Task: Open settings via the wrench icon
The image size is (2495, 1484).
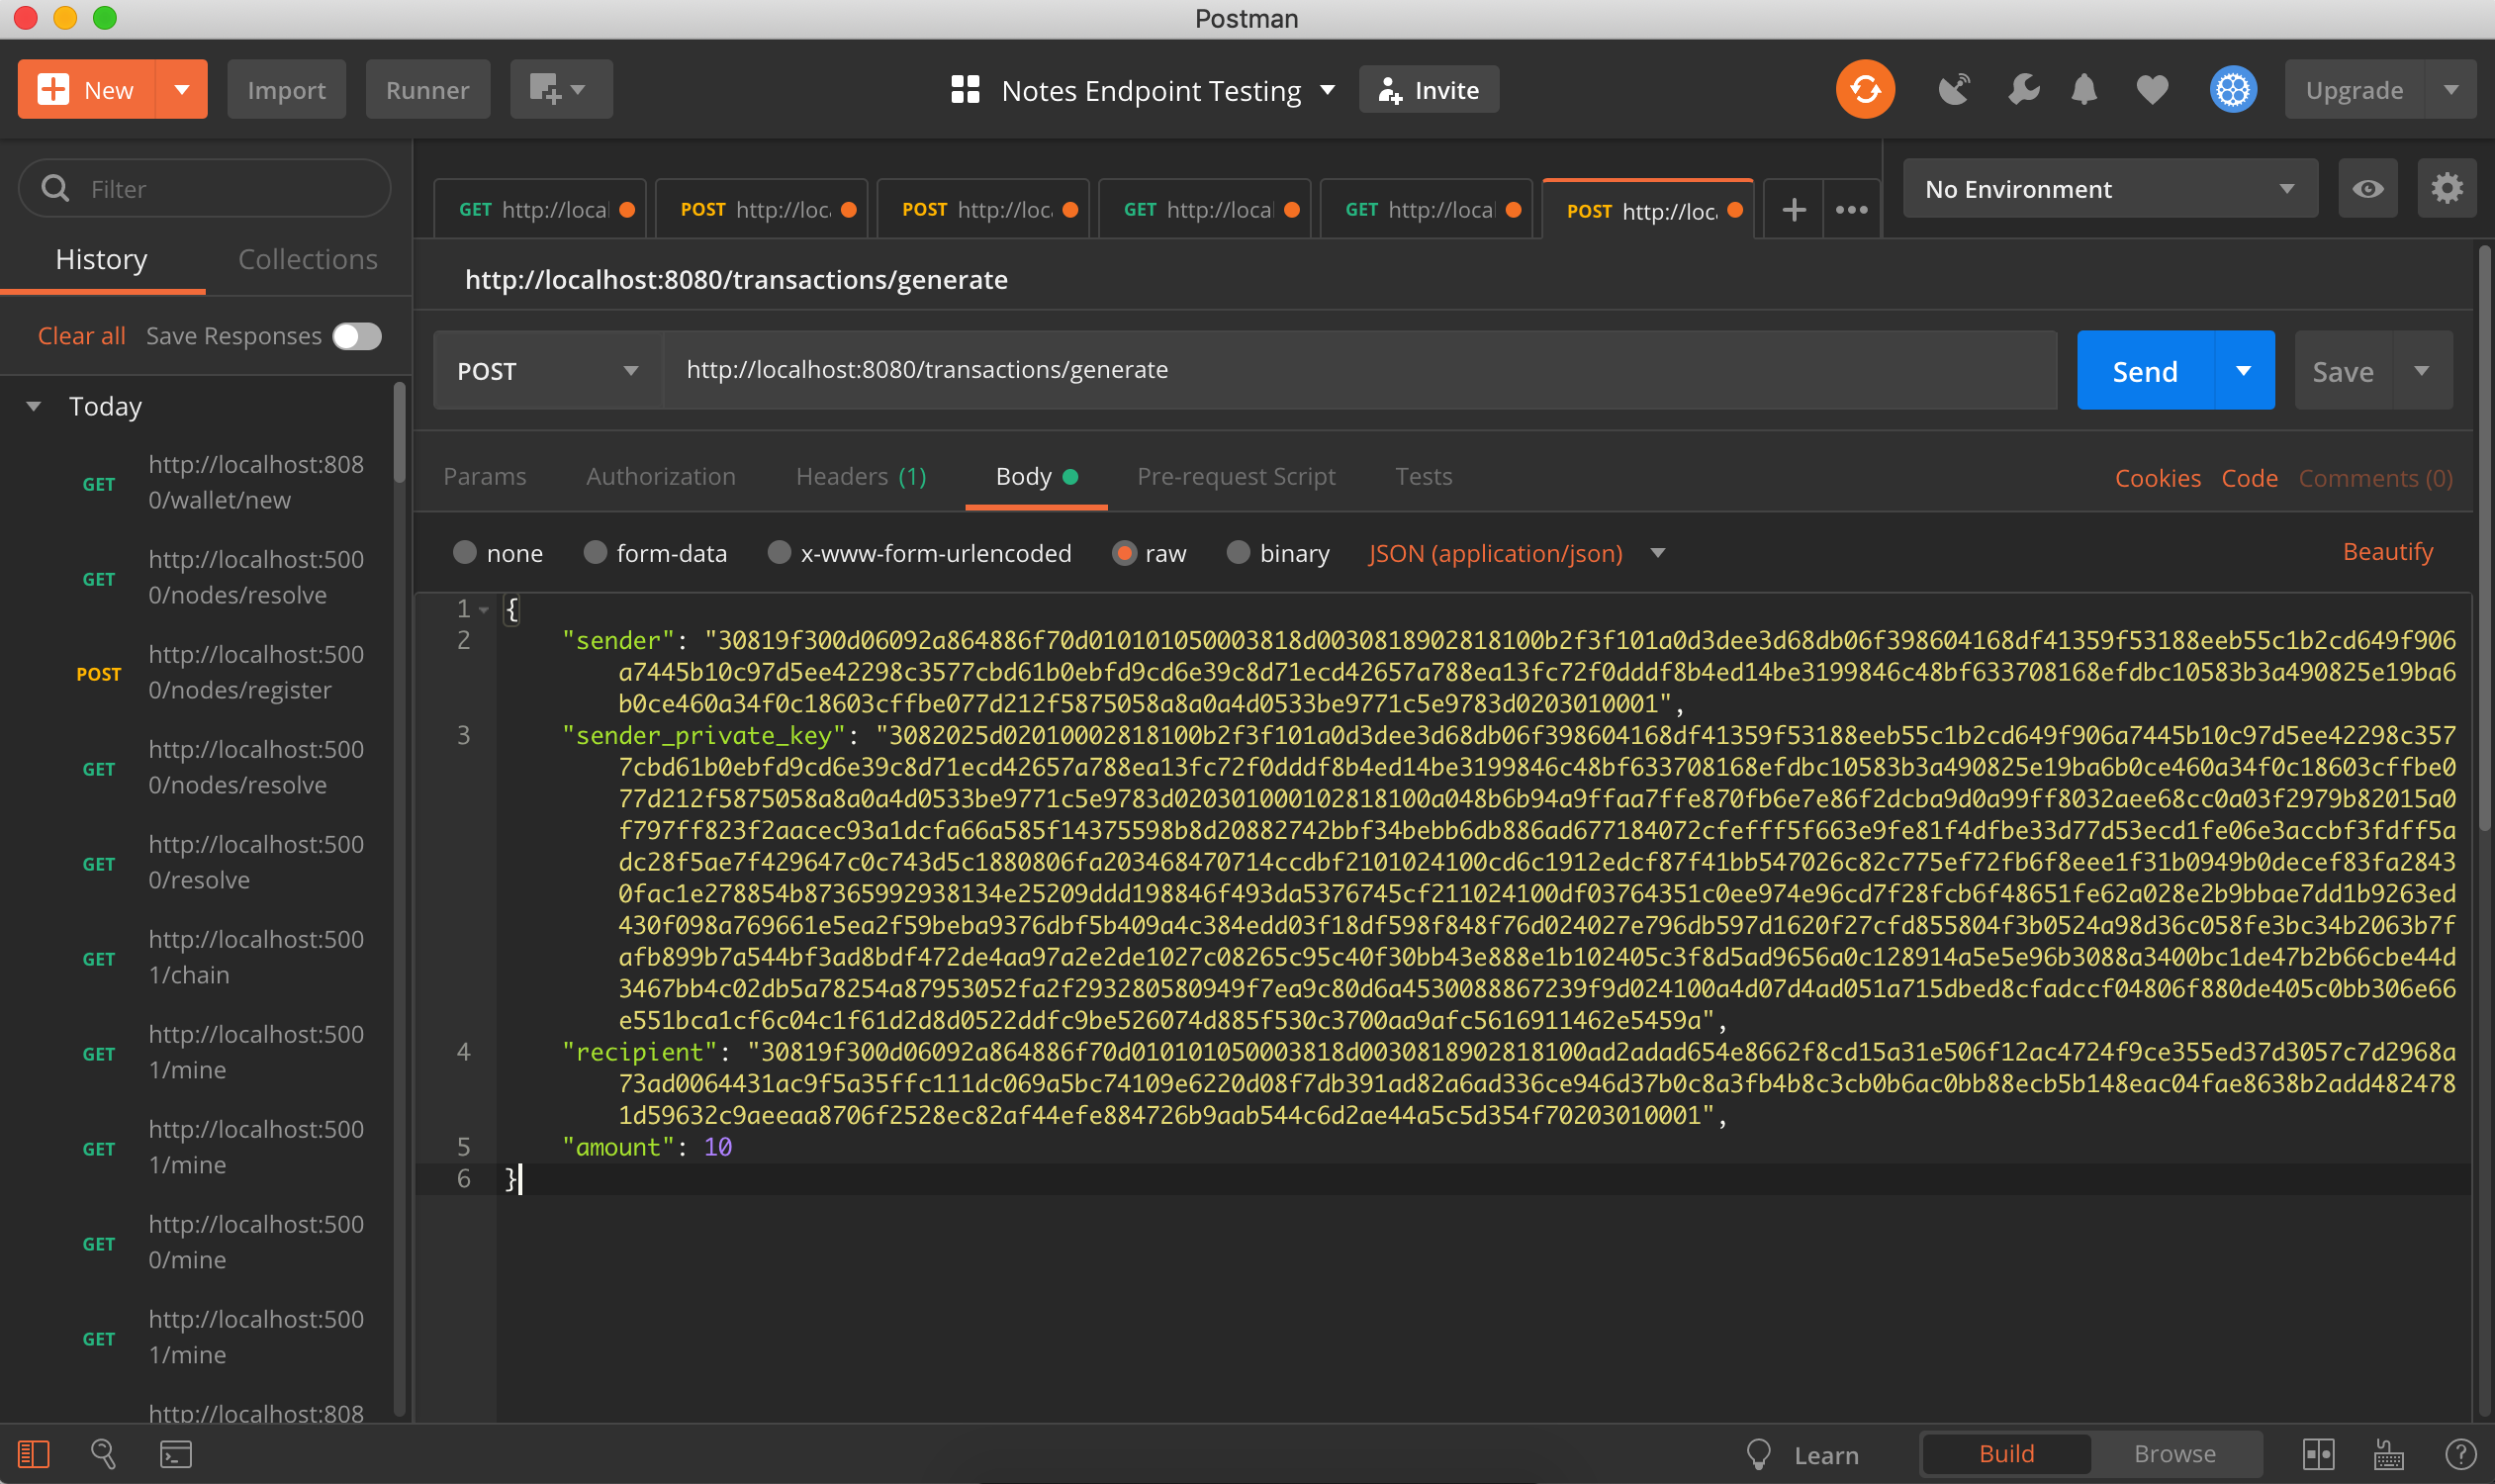Action: pyautogui.click(x=2023, y=90)
